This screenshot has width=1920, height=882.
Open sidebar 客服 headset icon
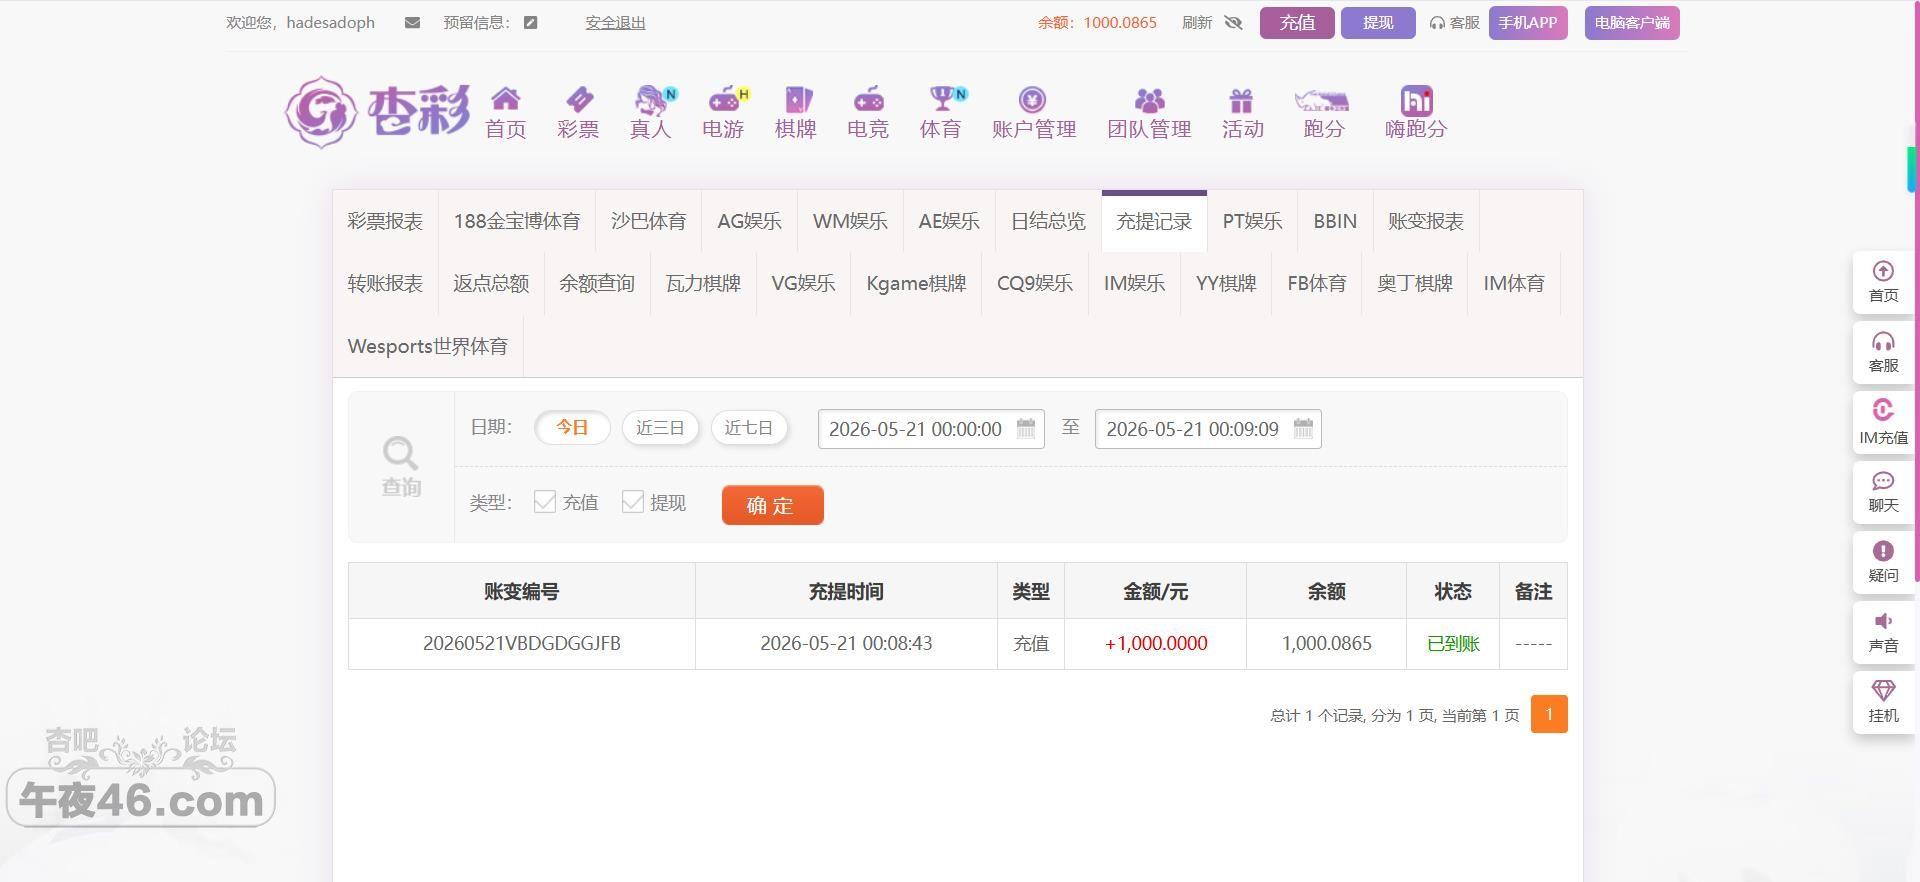point(1883,341)
